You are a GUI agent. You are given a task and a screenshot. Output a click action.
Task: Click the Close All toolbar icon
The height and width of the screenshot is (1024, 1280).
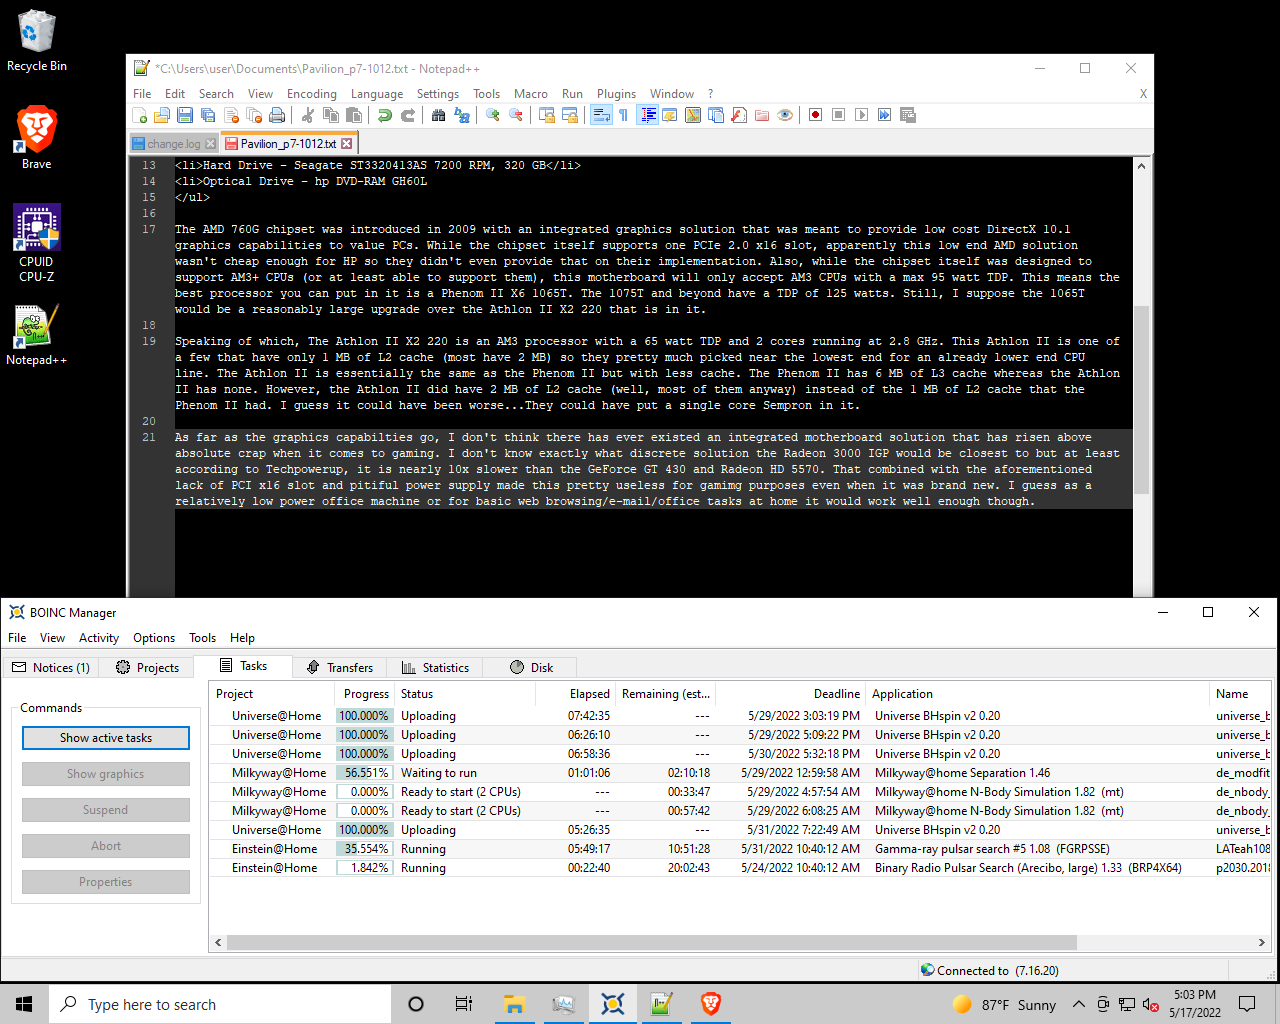[x=254, y=115]
